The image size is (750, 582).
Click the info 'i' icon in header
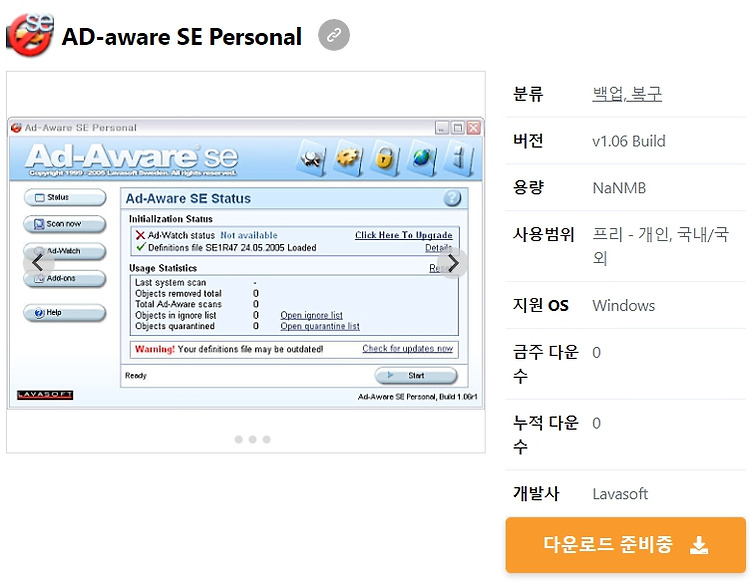tap(459, 158)
